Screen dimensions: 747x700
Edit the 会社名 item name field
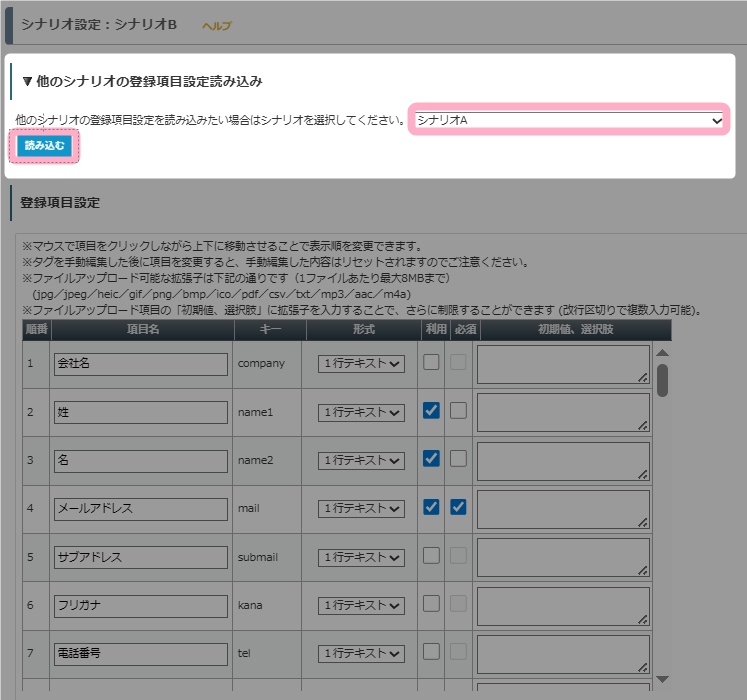pyautogui.click(x=141, y=364)
